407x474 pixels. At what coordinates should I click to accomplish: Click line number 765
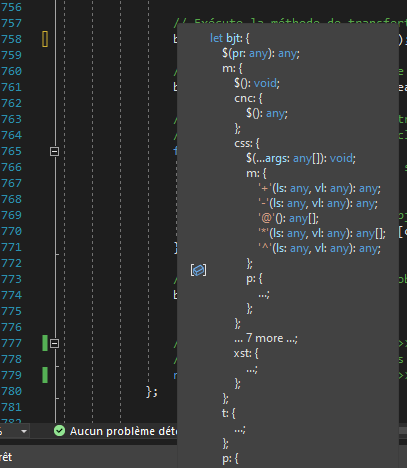click(12, 151)
